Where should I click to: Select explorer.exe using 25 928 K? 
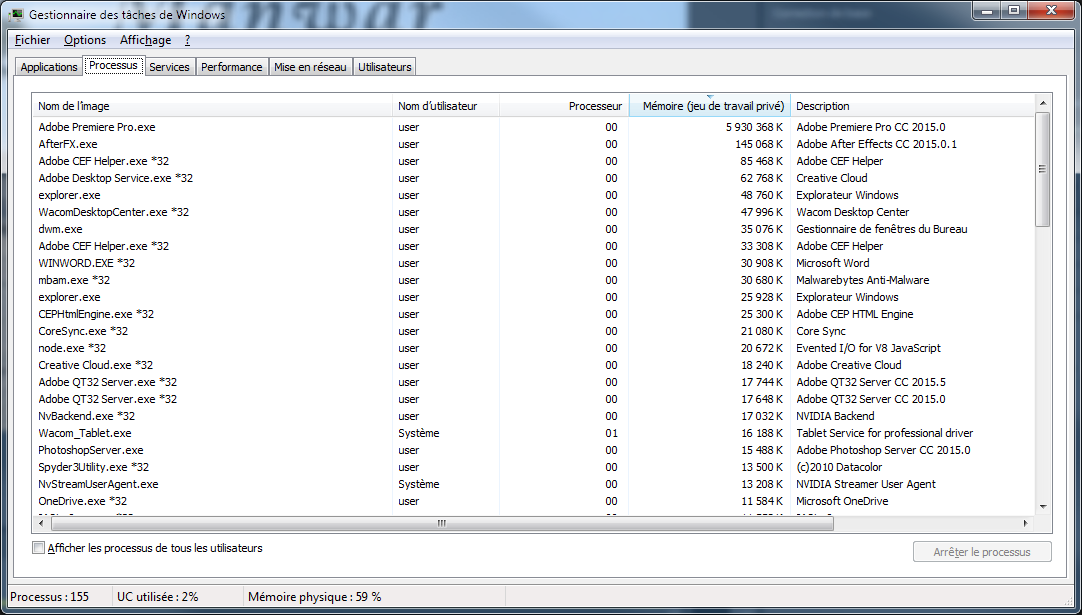(533, 297)
